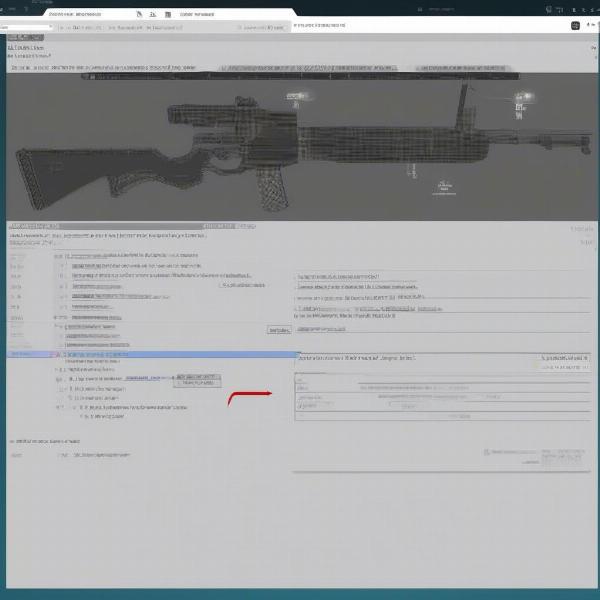Open the dark square icon in the address bar

pyautogui.click(x=575, y=26)
